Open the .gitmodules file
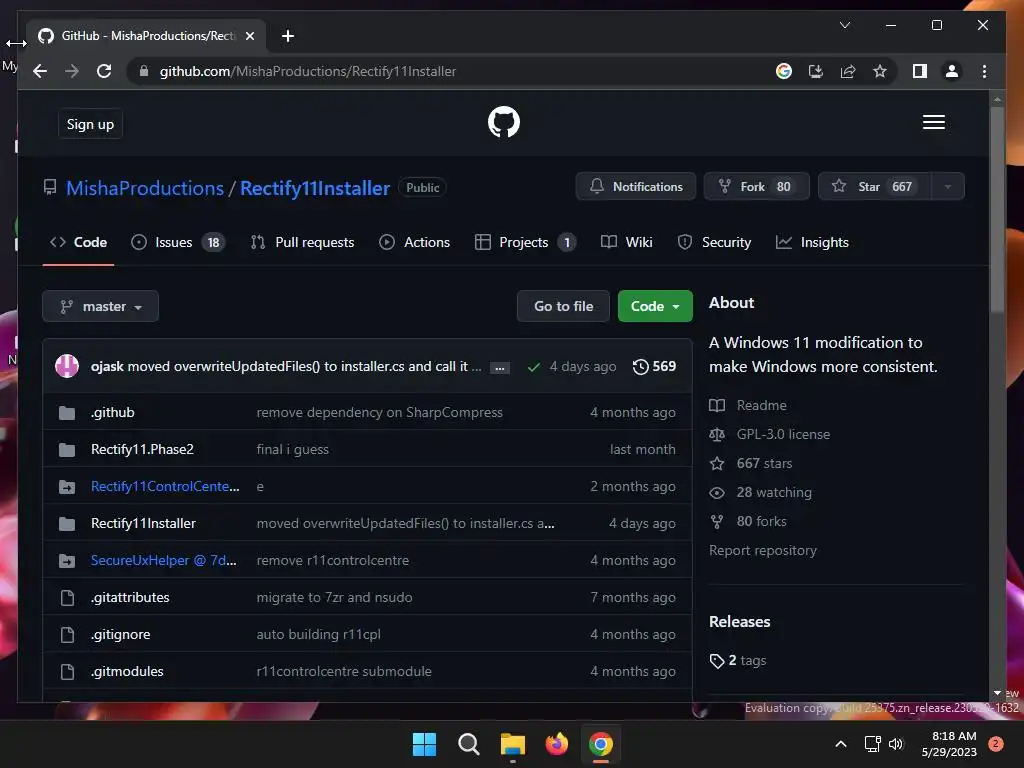1024x768 pixels. tap(127, 671)
